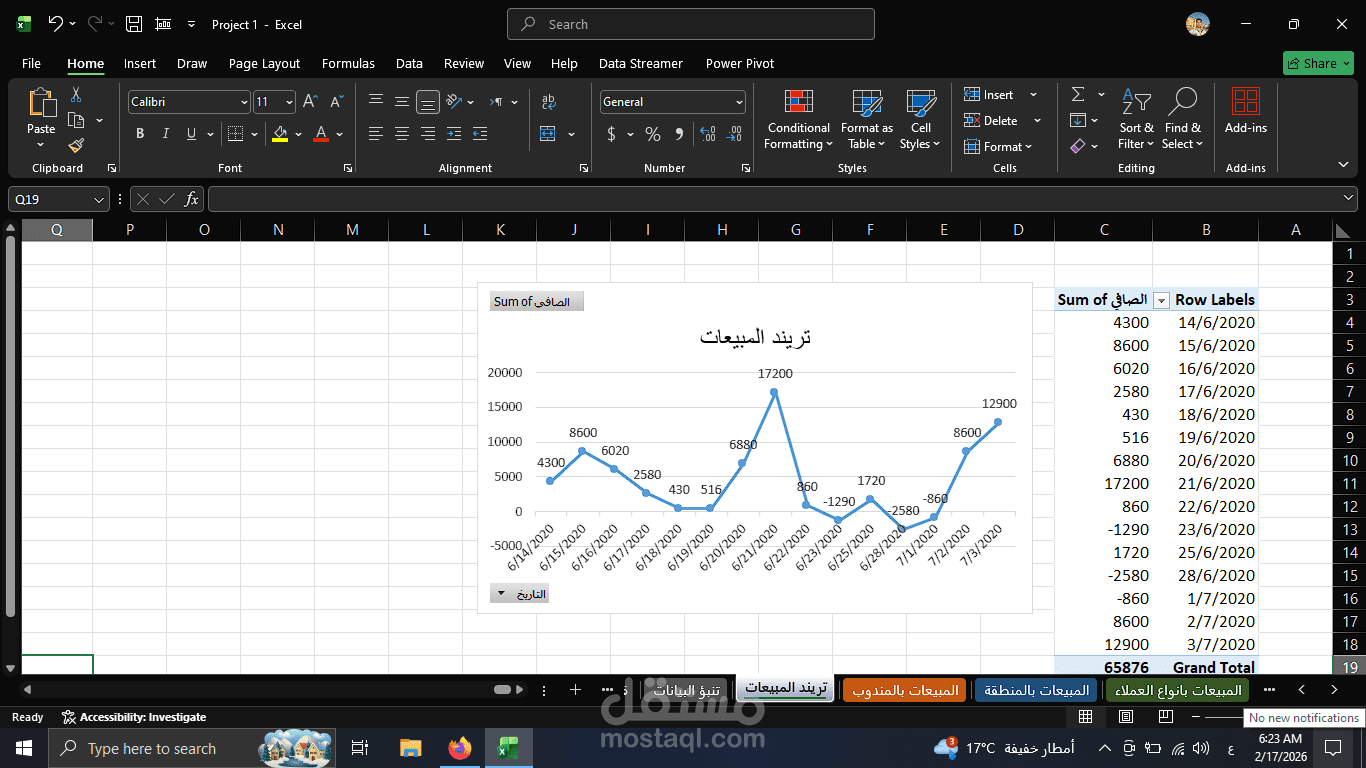Apply red Font Color swatch
This screenshot has height=768, width=1366.
[x=321, y=134]
